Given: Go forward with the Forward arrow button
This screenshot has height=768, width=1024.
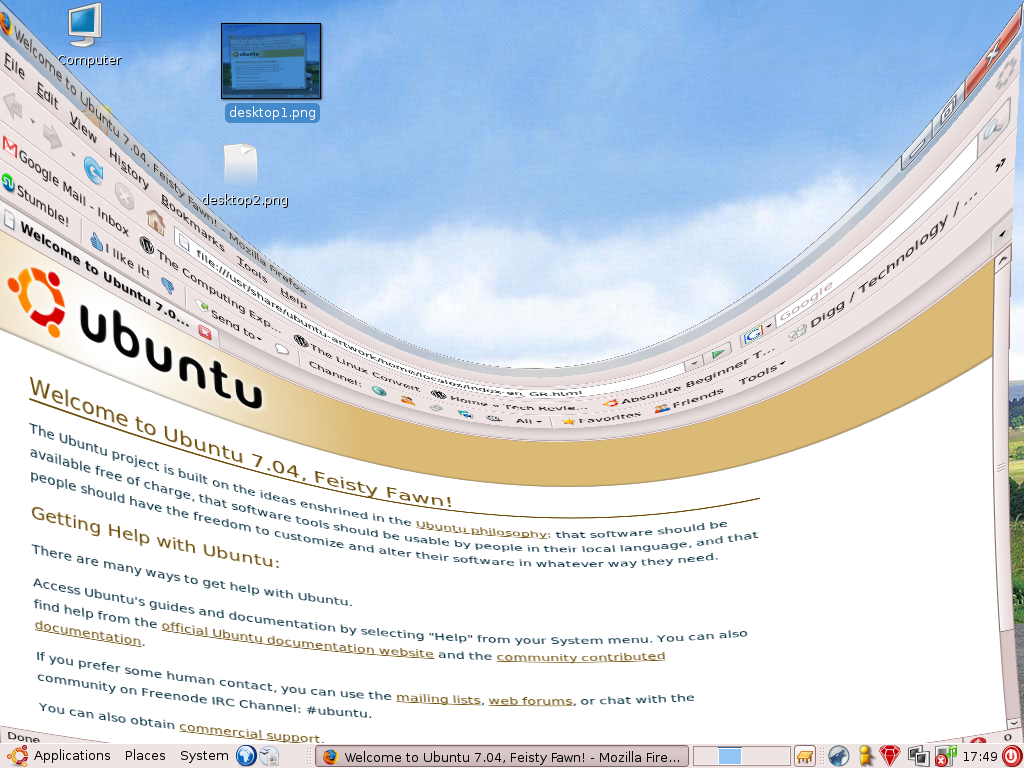Looking at the screenshot, I should [x=53, y=136].
